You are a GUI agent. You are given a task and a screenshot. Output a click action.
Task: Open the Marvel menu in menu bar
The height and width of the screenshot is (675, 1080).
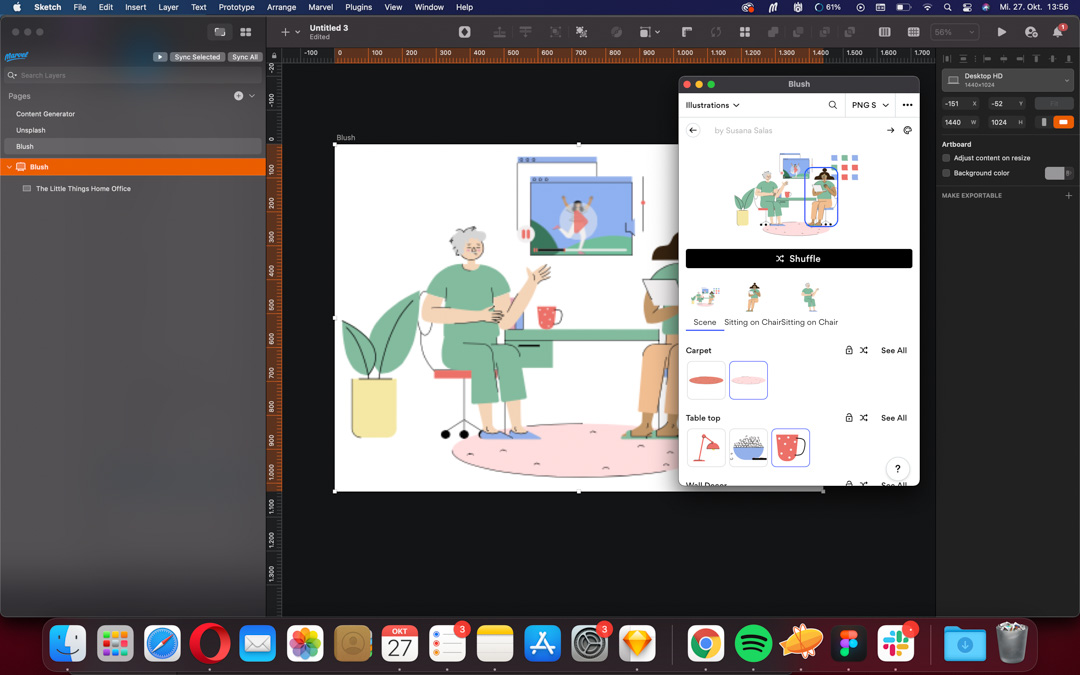pos(320,7)
